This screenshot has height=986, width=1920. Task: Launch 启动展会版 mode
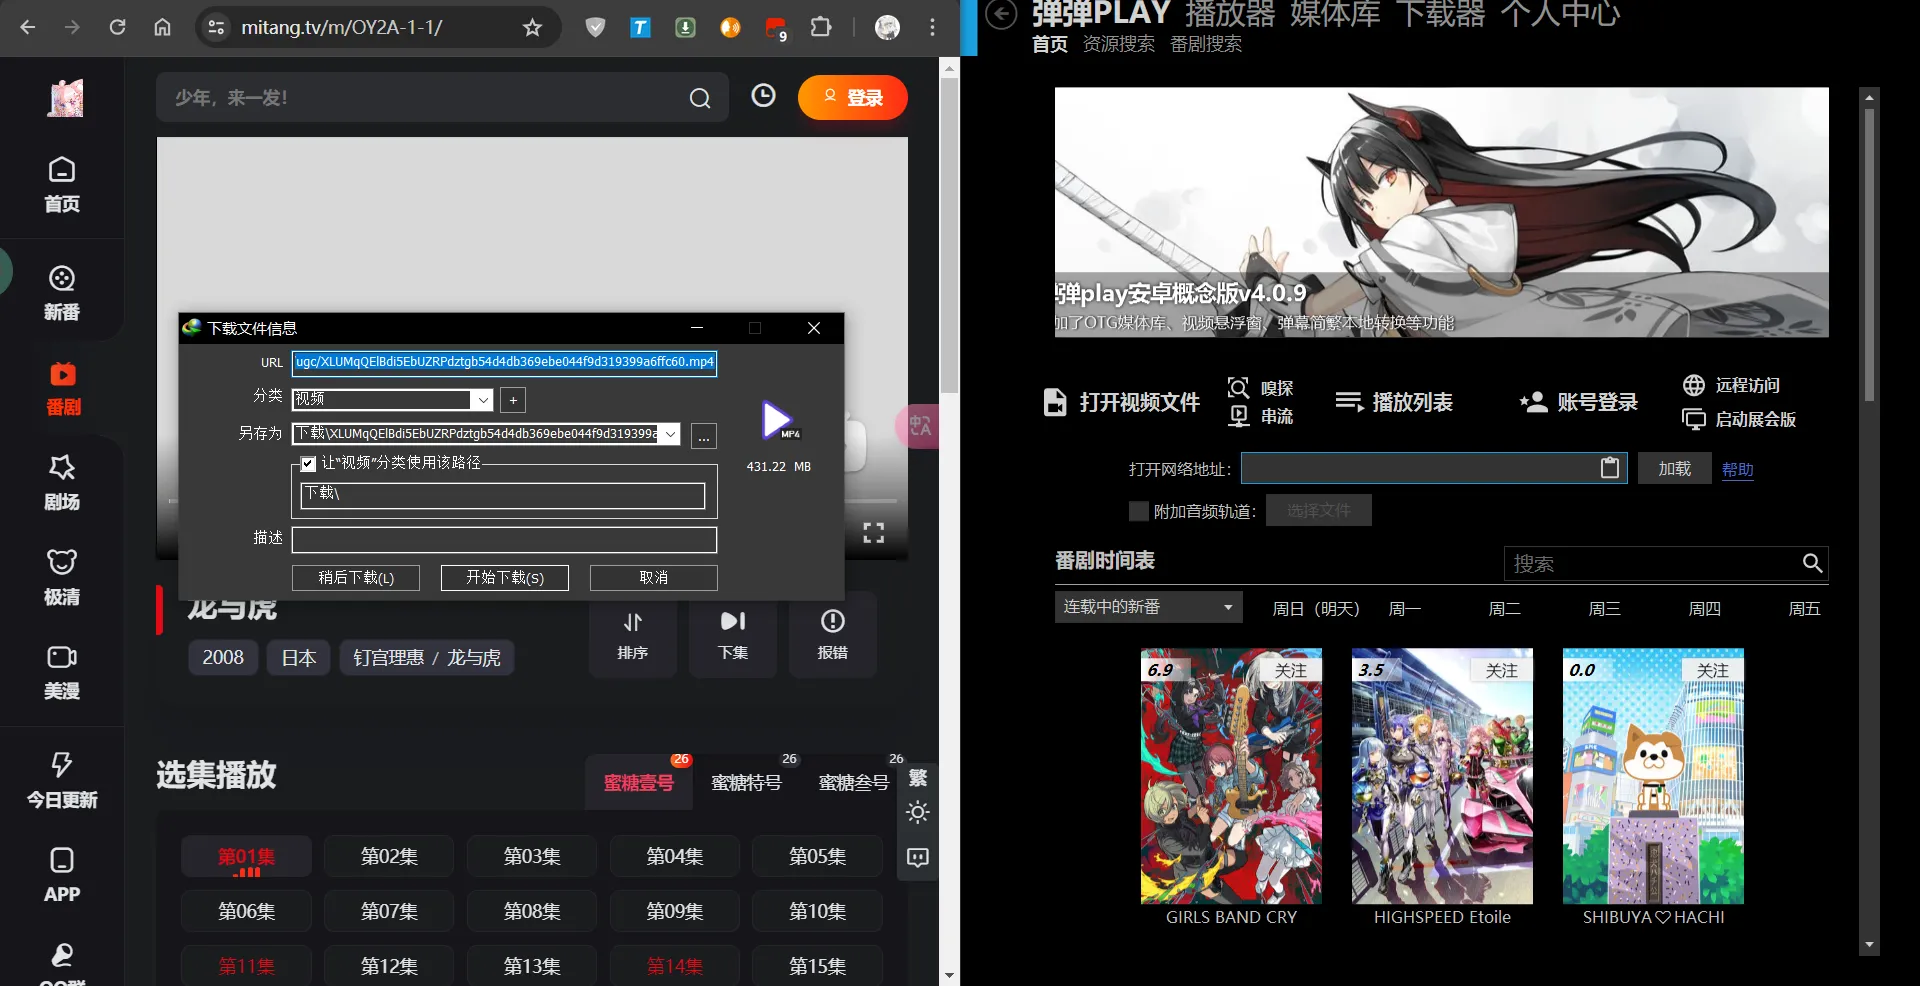point(1739,419)
